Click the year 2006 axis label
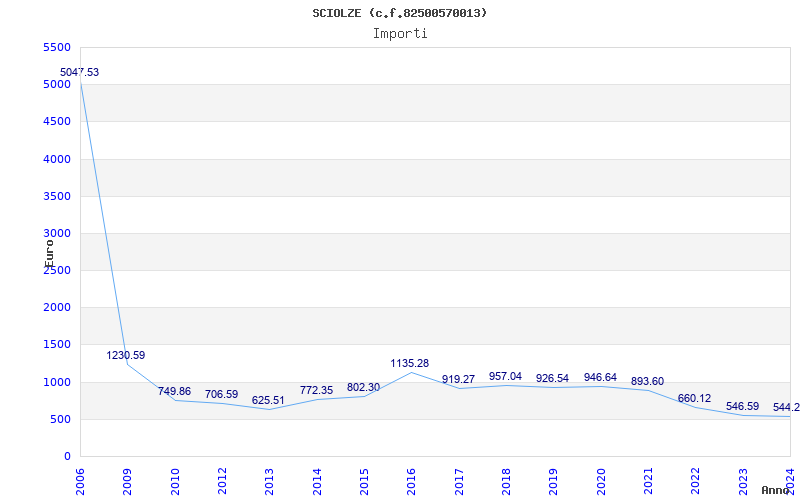The width and height of the screenshot is (800, 500). click(x=80, y=481)
